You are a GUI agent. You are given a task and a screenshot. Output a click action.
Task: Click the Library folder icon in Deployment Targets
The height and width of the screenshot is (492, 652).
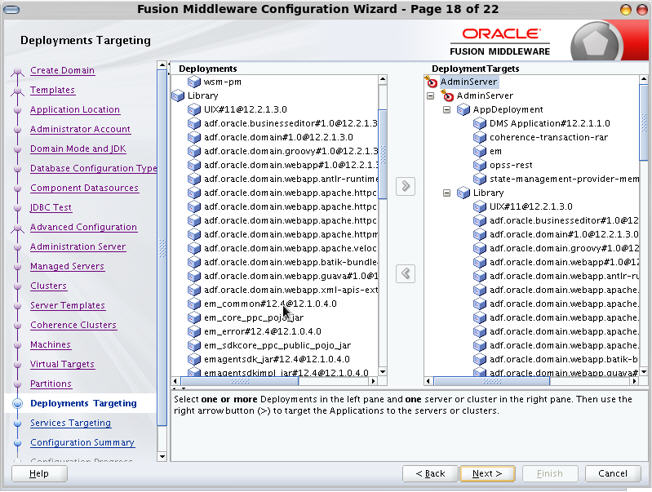463,193
